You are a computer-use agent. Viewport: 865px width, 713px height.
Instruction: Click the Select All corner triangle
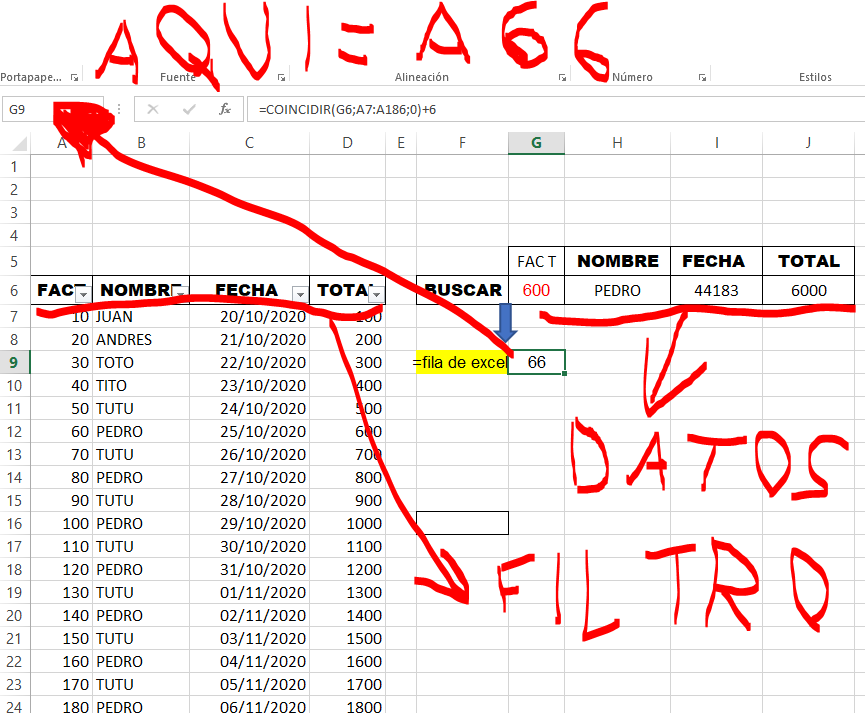click(19, 143)
